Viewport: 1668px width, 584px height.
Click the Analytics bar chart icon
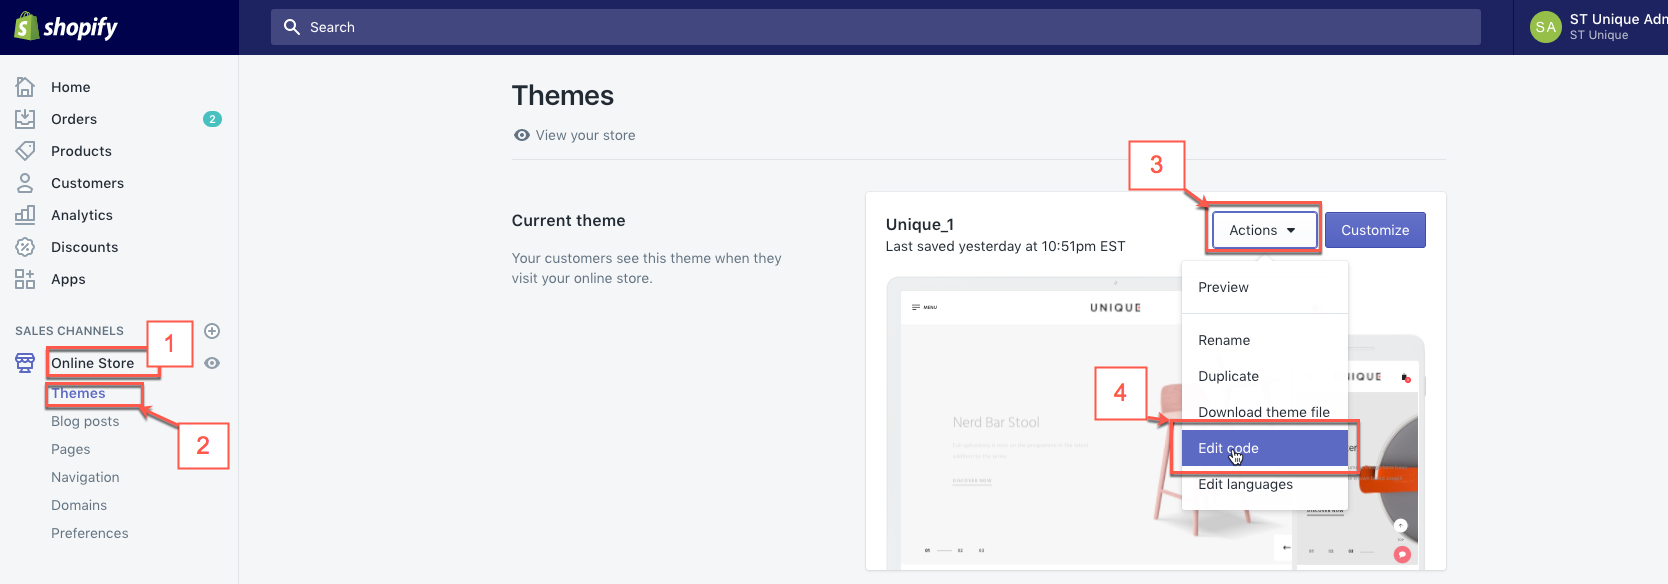tap(25, 215)
